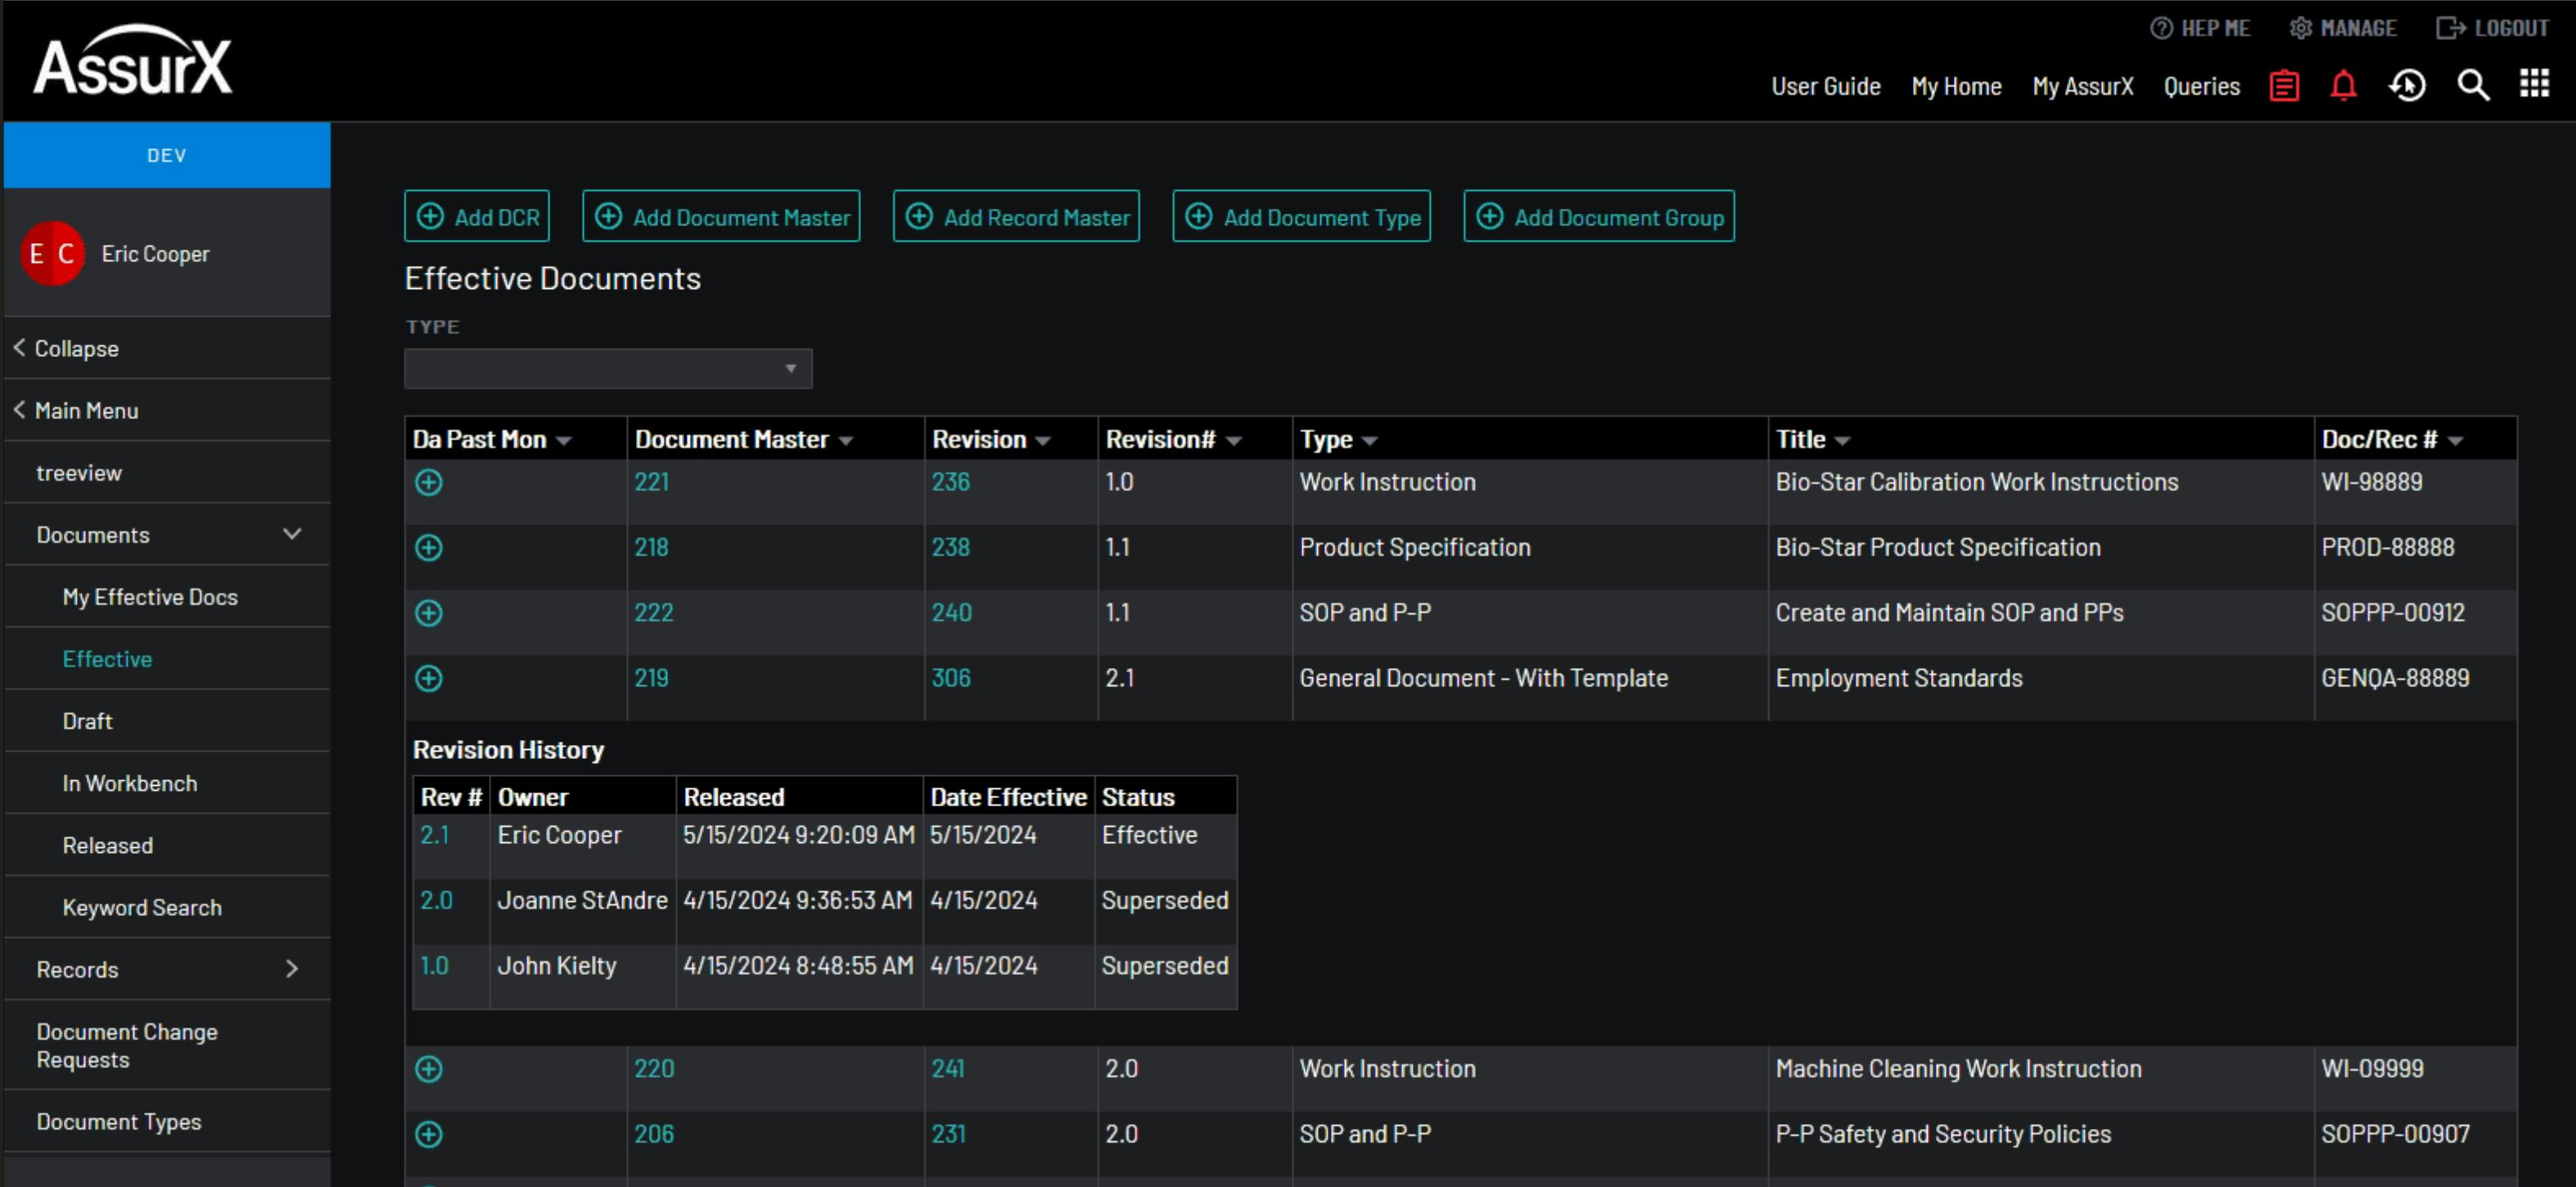The image size is (2576, 1187).
Task: Click the Logout icon
Action: click(x=2450, y=28)
